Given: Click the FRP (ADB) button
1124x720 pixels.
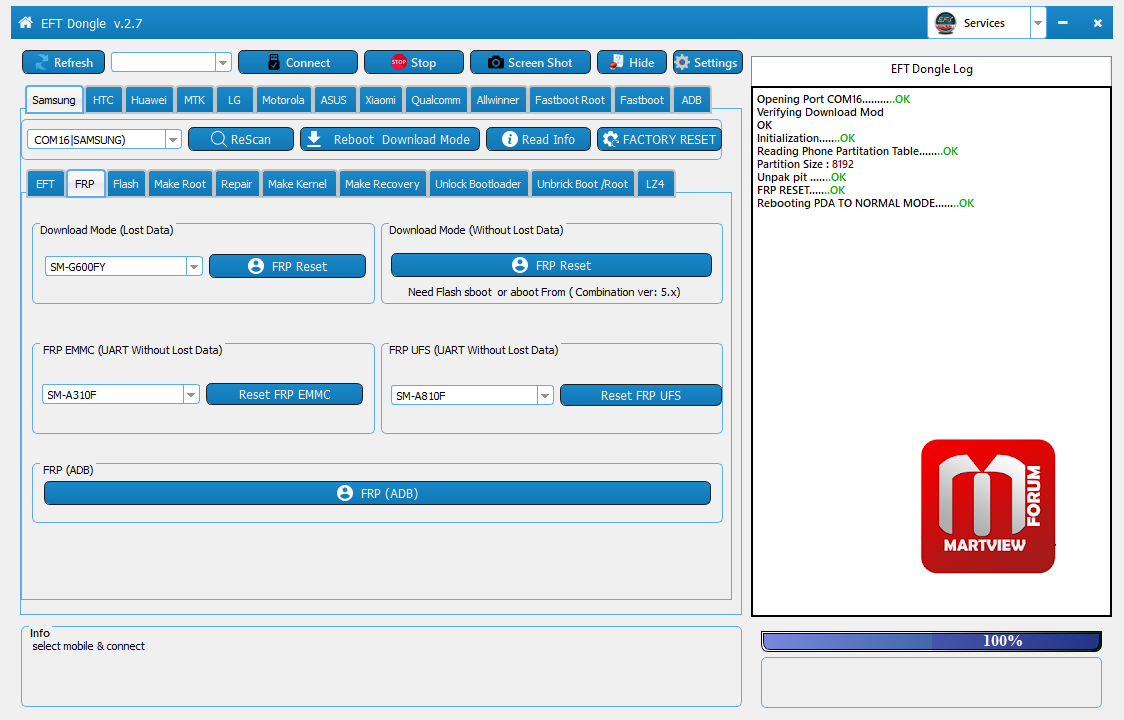Looking at the screenshot, I should click(377, 493).
